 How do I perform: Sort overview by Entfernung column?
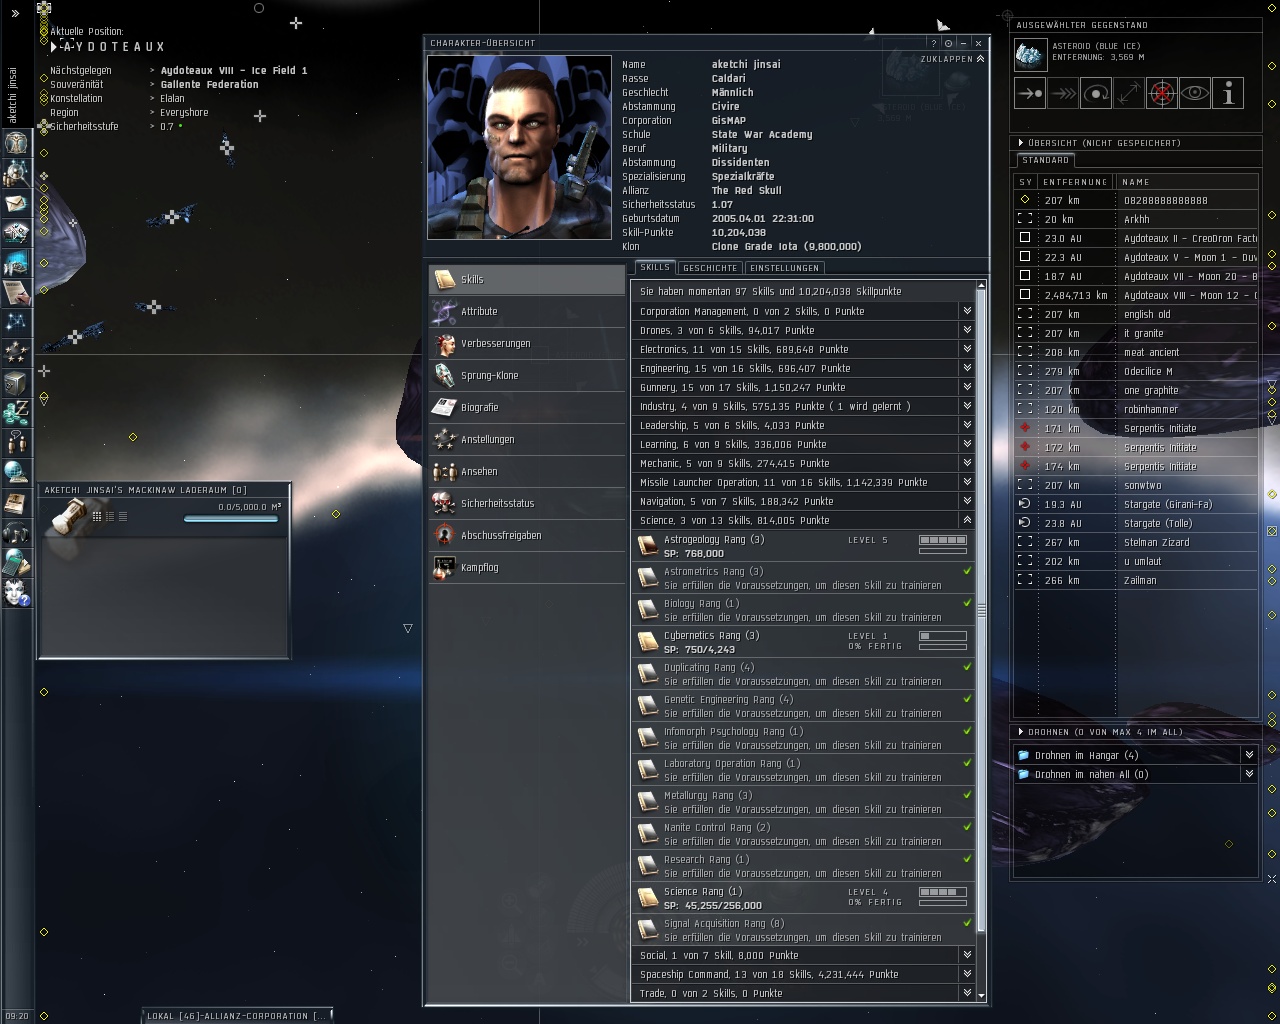1075,182
